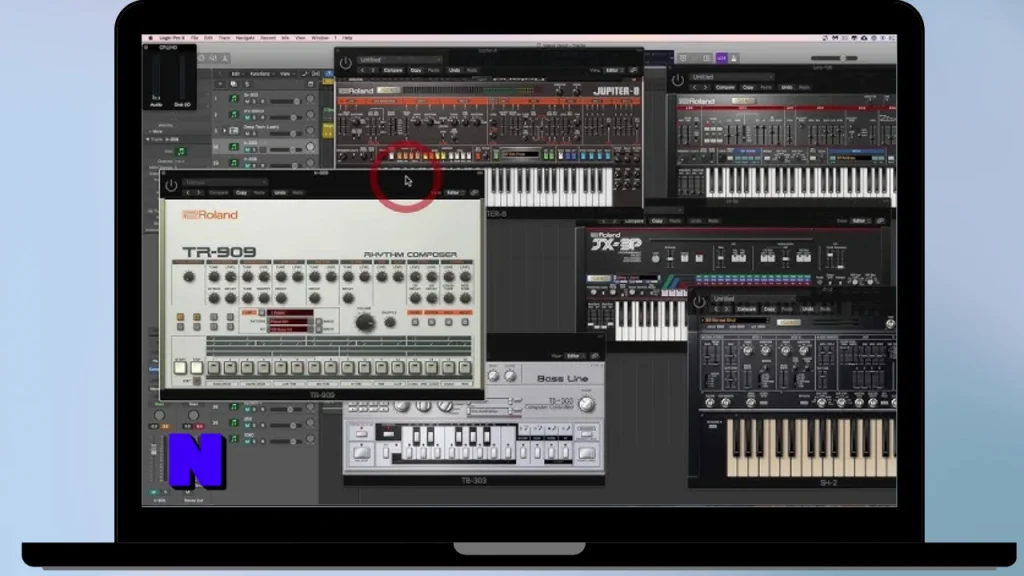Image resolution: width=1024 pixels, height=576 pixels.
Task: Select previous preset arrow in Jupiter-8 window
Action: [x=362, y=70]
